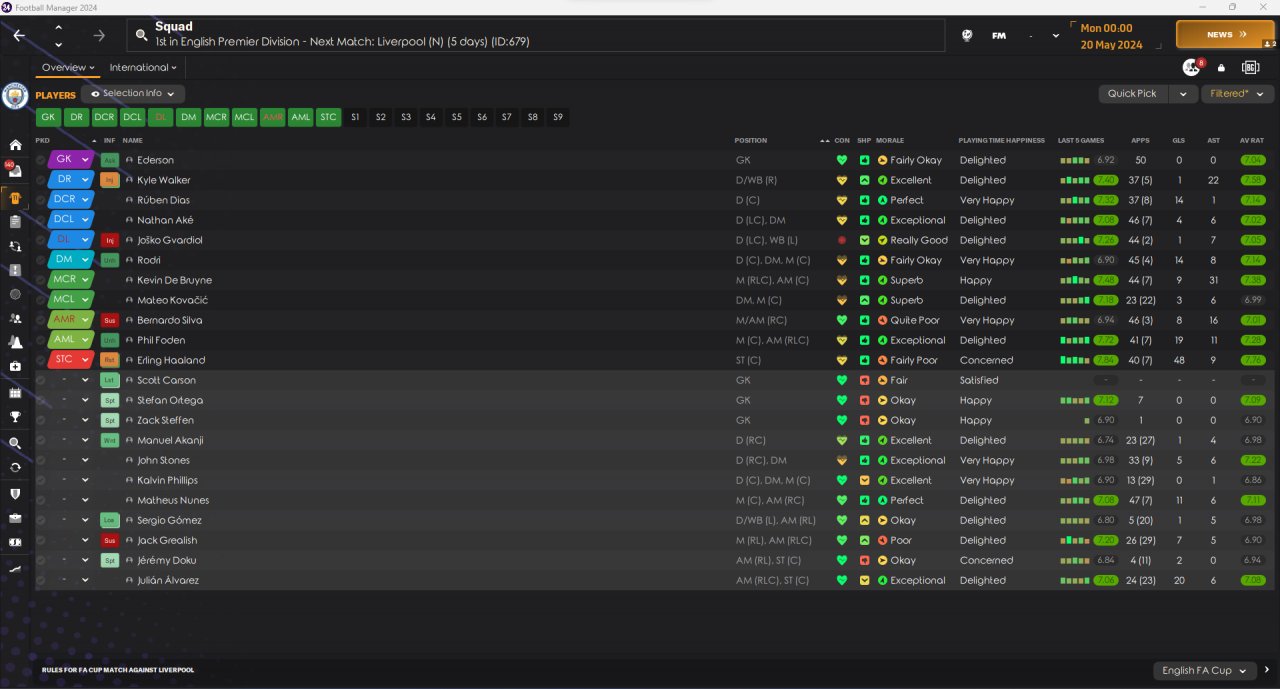This screenshot has height=689, width=1280.
Task: Toggle the pick circle for Rúben Dias
Action: pos(41,200)
